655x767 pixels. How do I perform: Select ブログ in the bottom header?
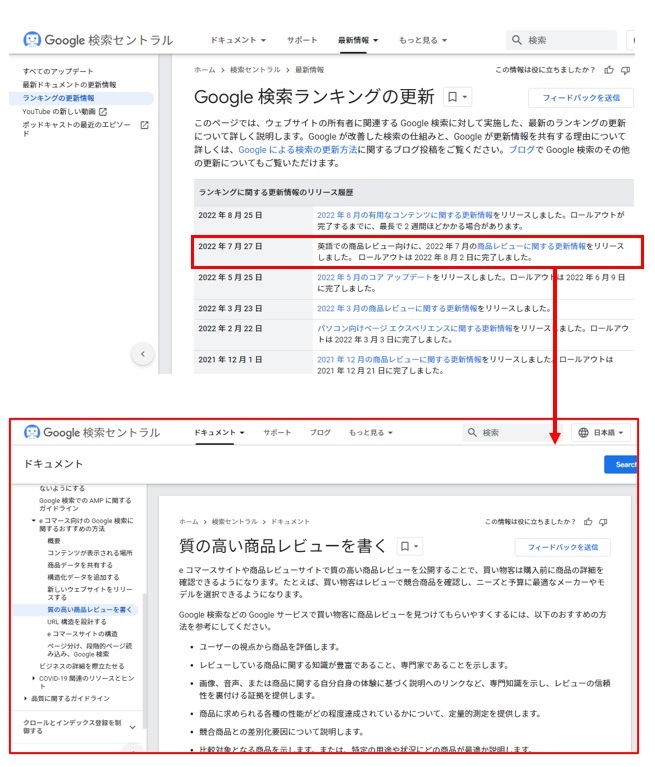320,432
